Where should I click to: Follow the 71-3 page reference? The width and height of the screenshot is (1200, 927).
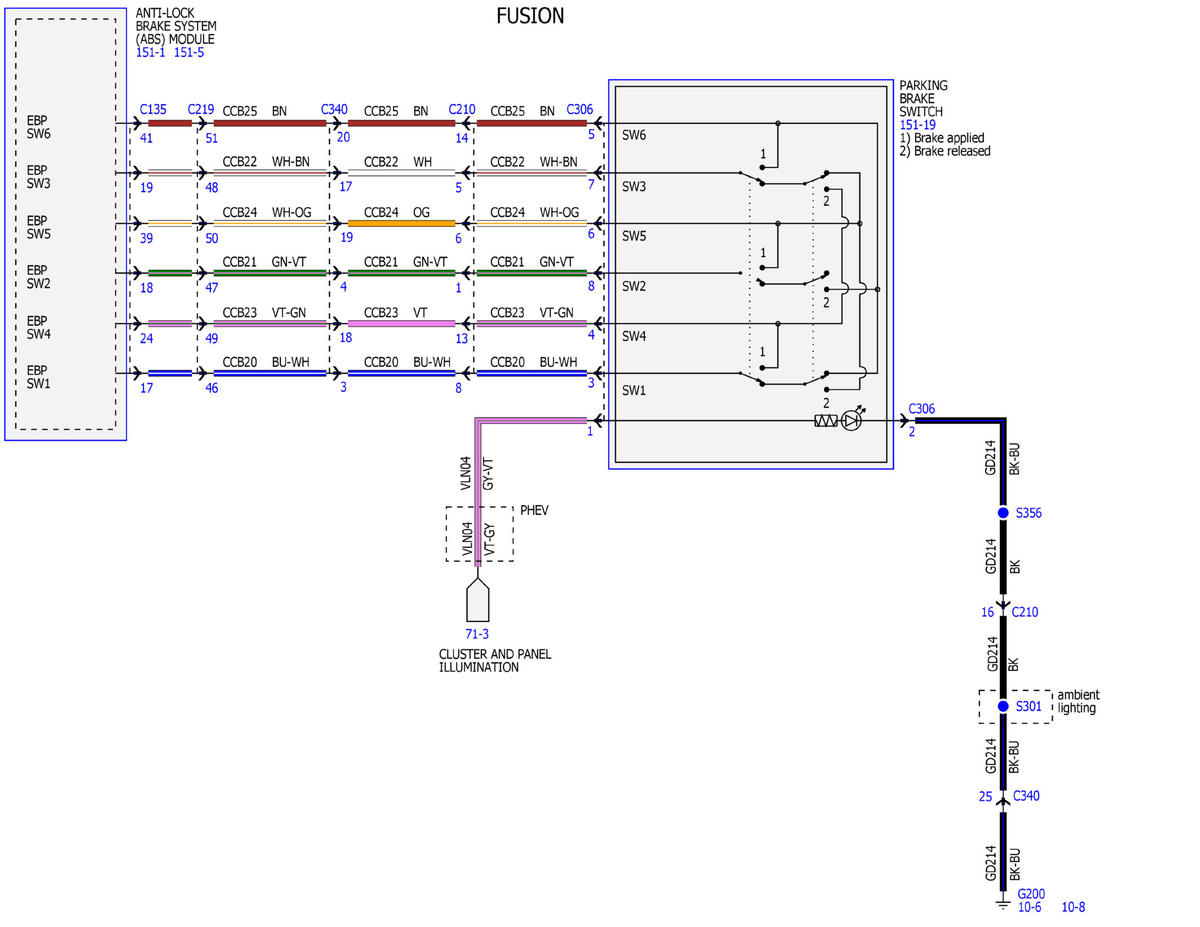(x=477, y=634)
